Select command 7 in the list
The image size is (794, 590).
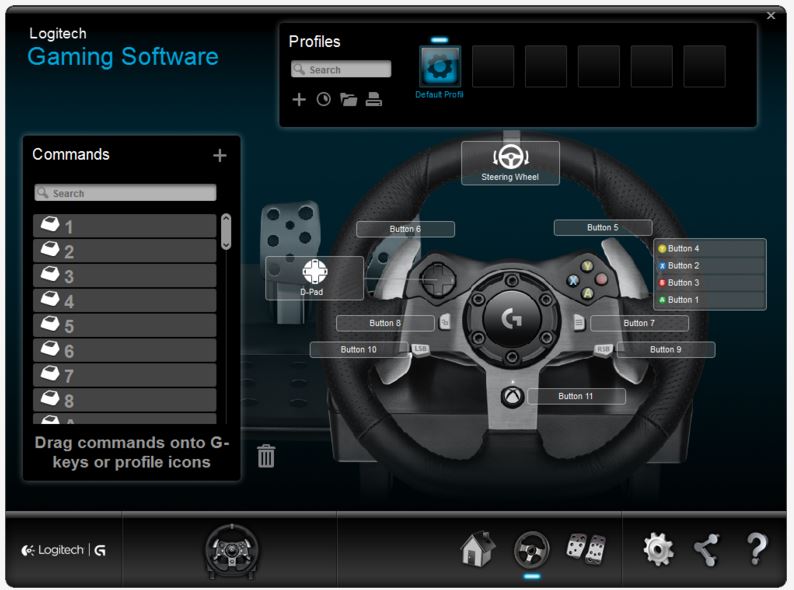point(125,375)
